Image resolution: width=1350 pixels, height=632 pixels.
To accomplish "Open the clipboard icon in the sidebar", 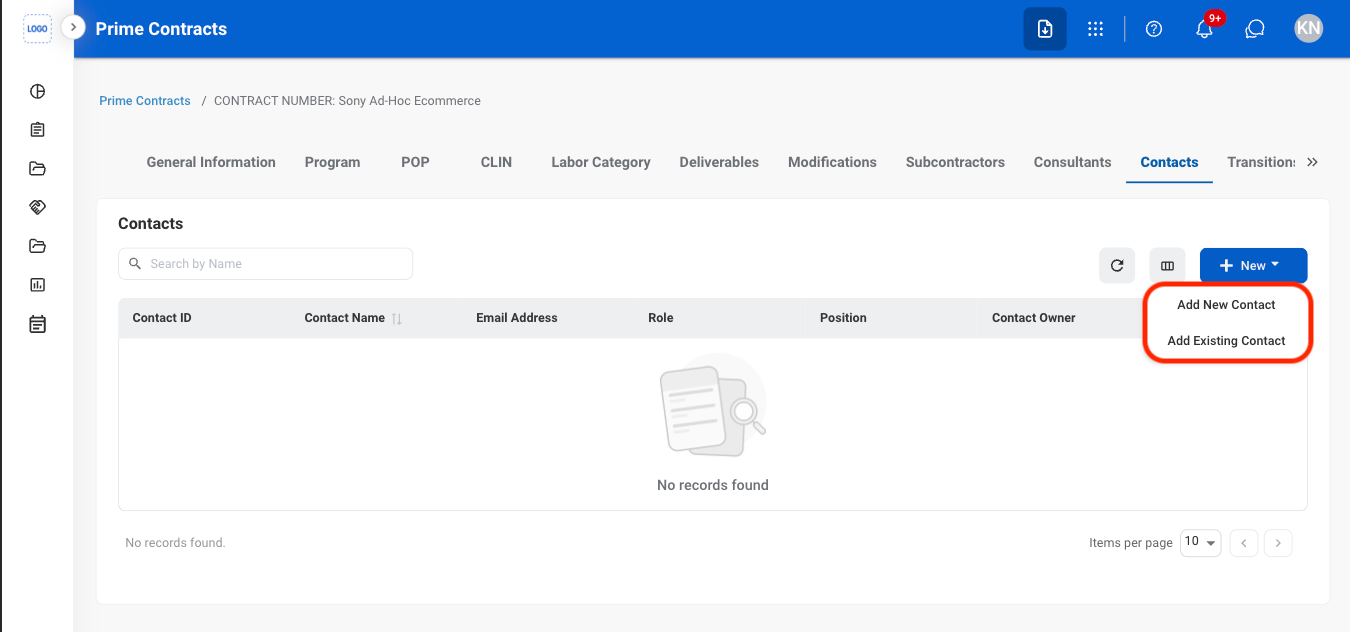I will coord(37,130).
